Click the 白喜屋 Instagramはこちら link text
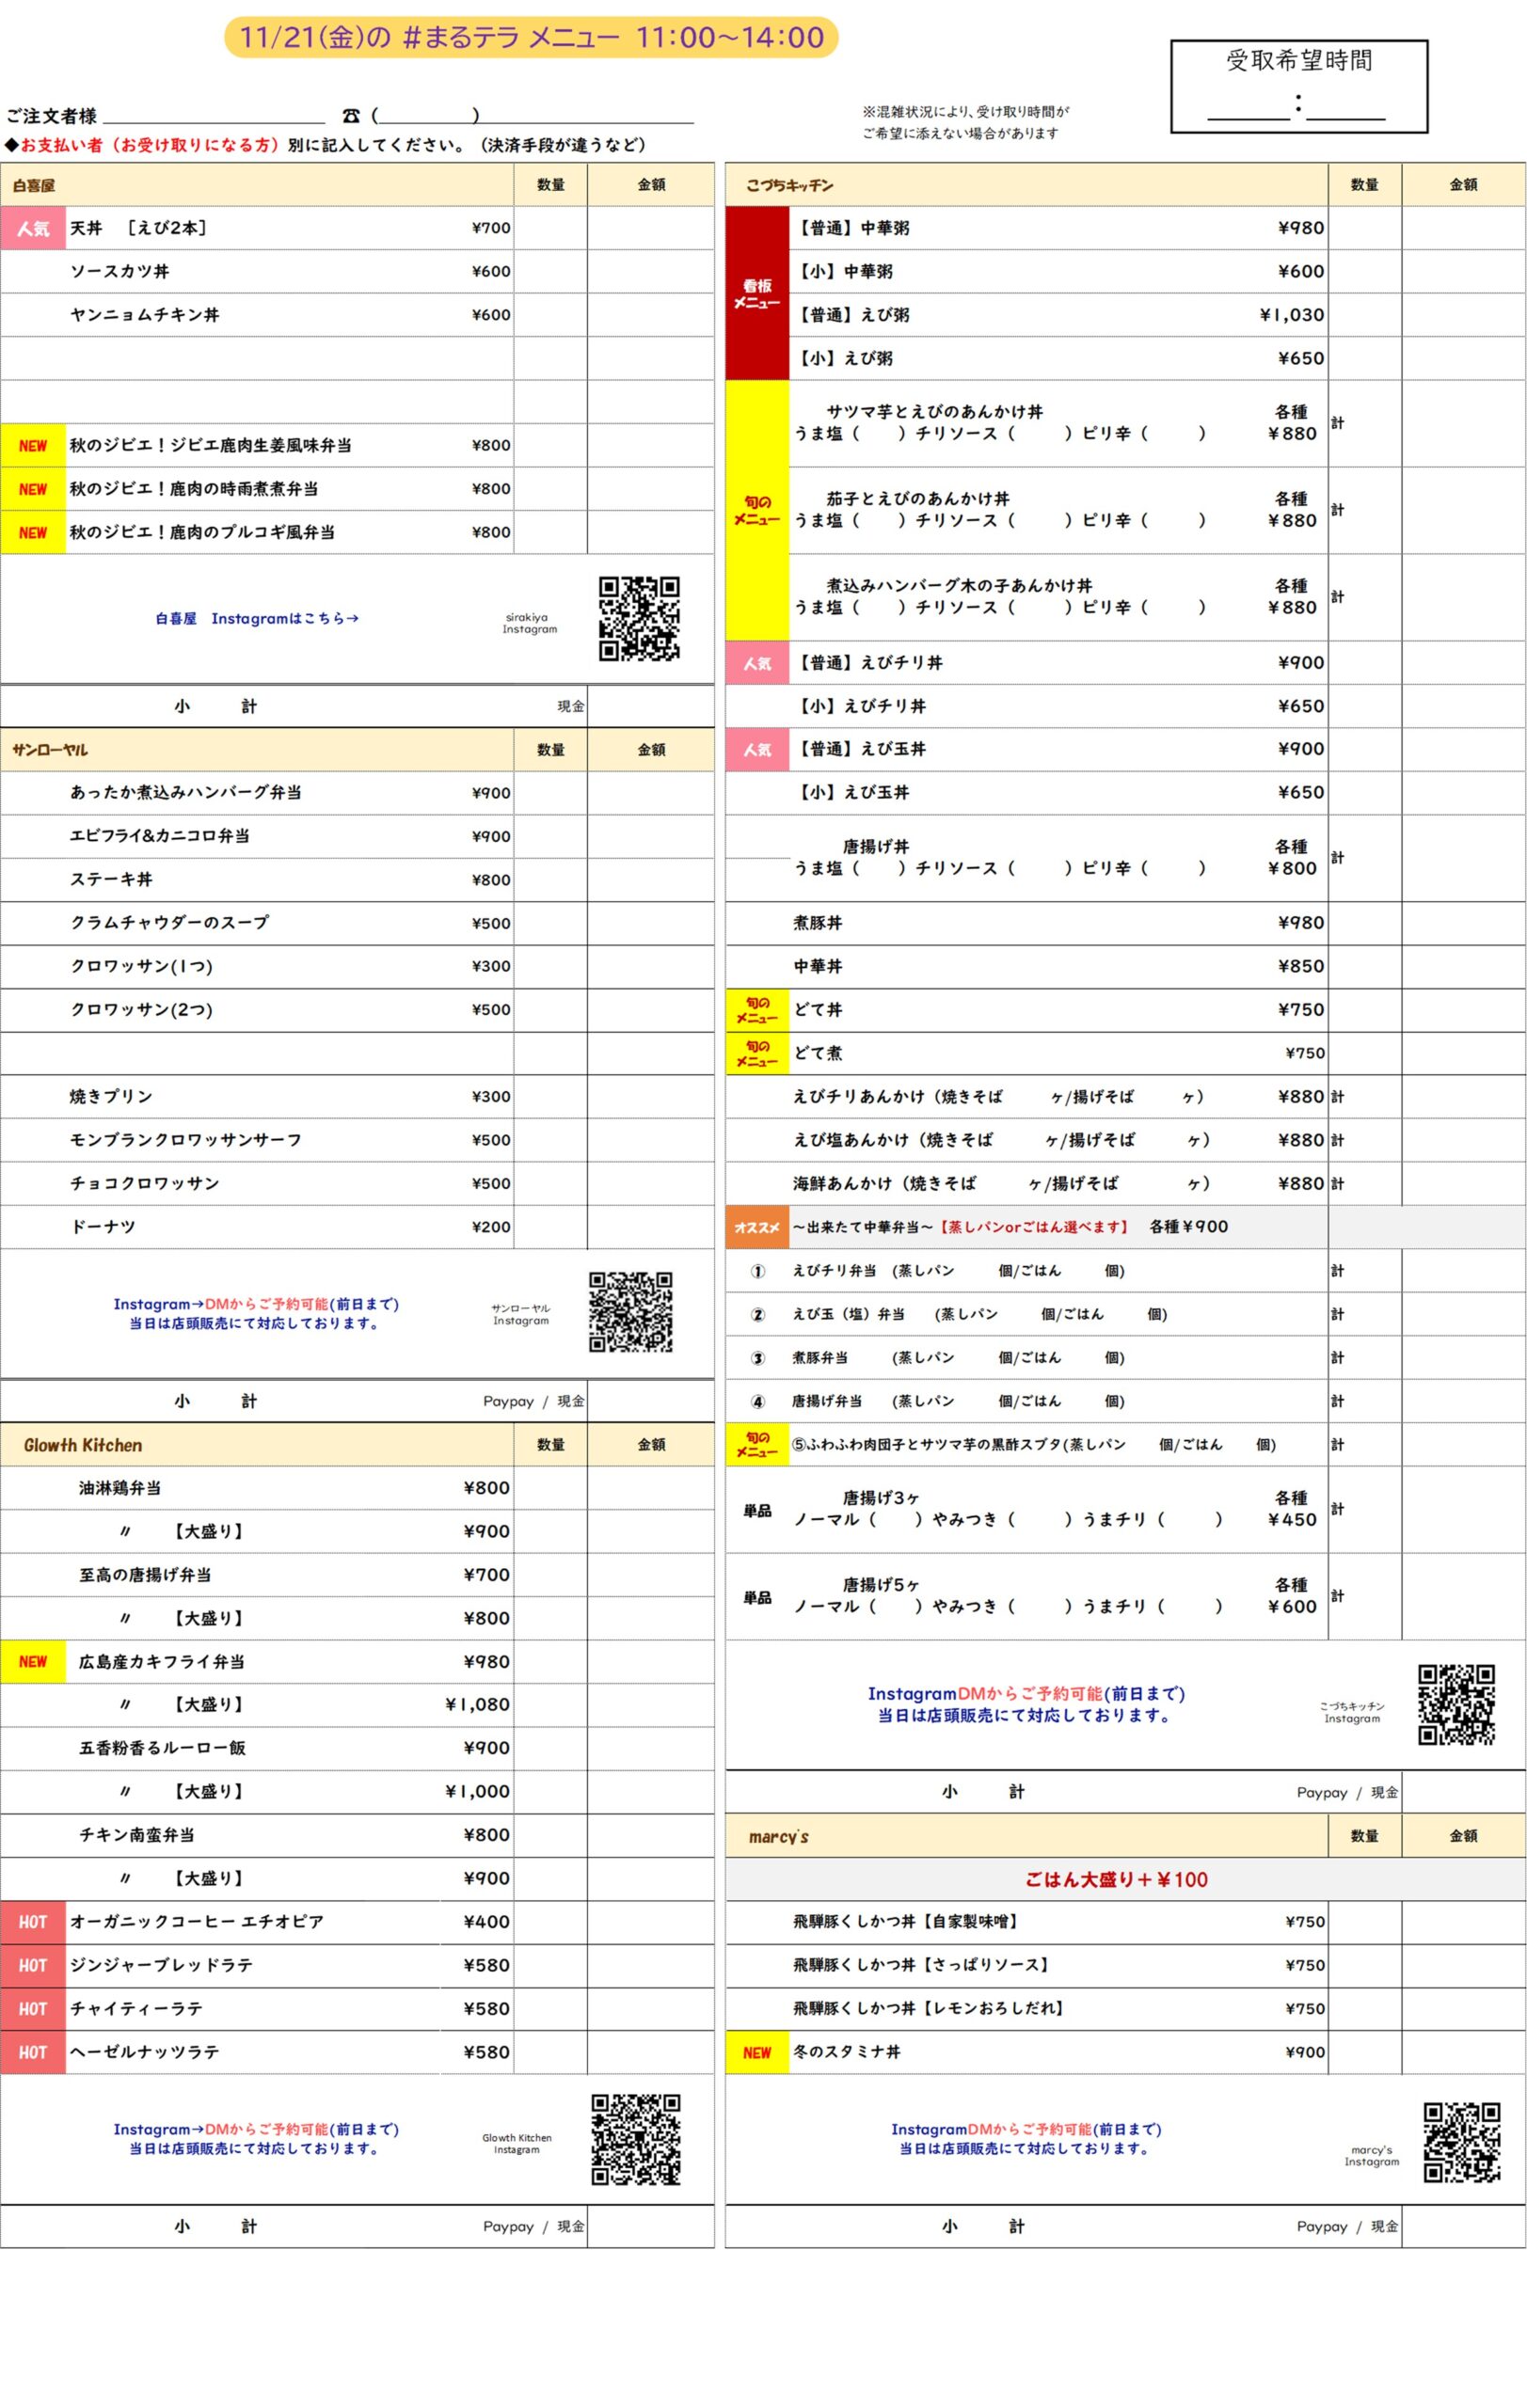The height and width of the screenshot is (2408, 1527). tap(257, 619)
